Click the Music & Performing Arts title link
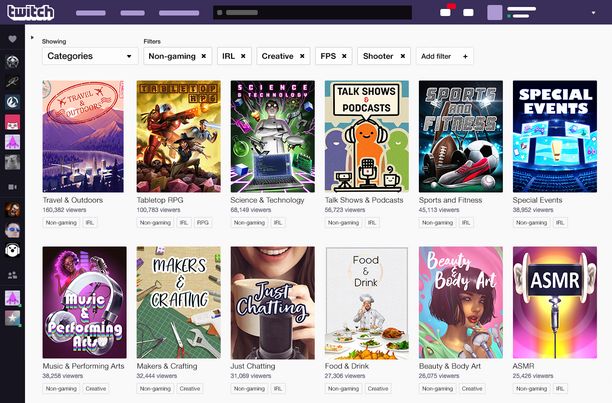 [83, 366]
